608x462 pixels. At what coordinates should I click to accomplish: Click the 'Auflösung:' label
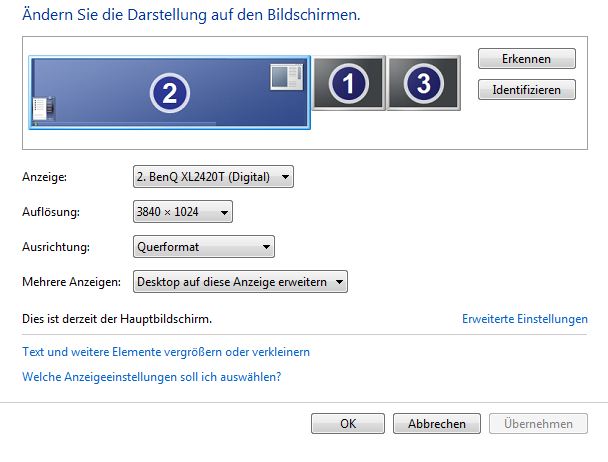[51, 212]
